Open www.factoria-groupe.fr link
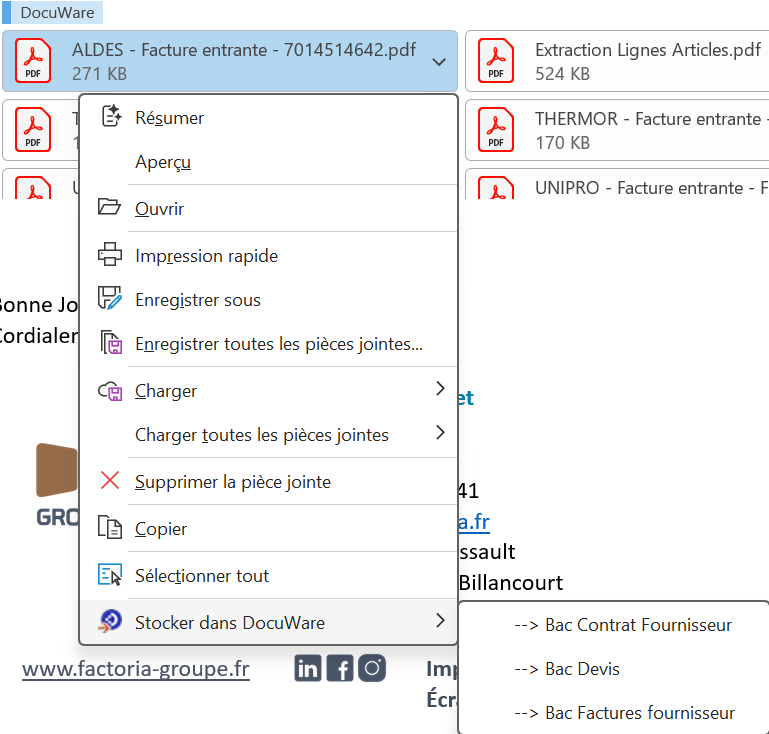The image size is (769, 734). (136, 668)
